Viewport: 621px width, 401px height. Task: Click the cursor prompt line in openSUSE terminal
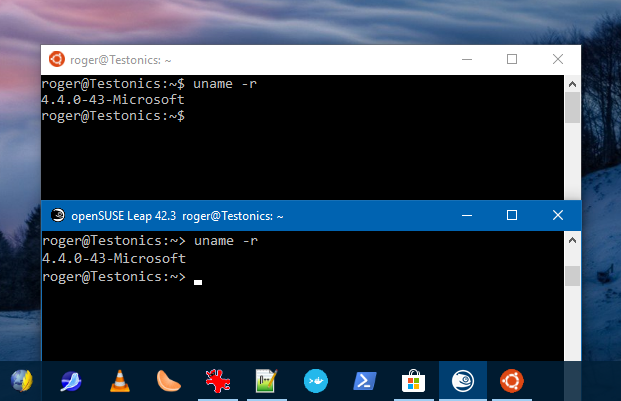(122, 277)
